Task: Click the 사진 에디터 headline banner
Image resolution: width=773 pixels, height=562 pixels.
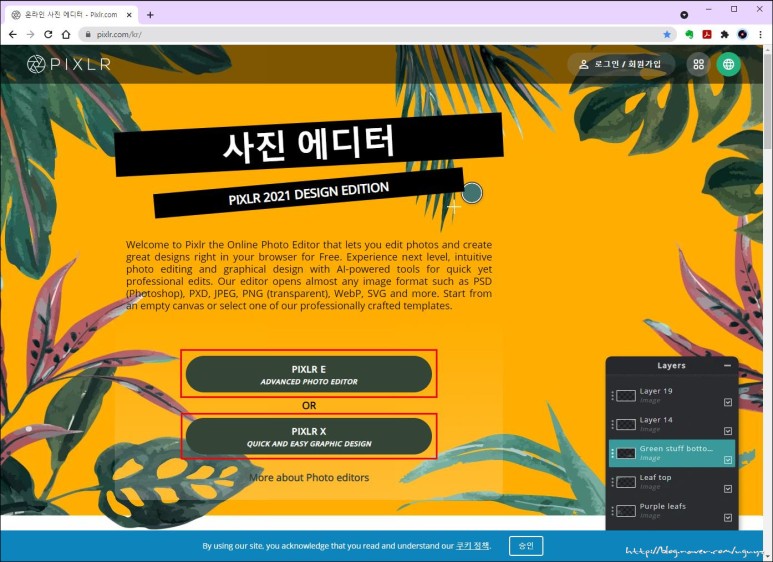Action: (x=309, y=144)
